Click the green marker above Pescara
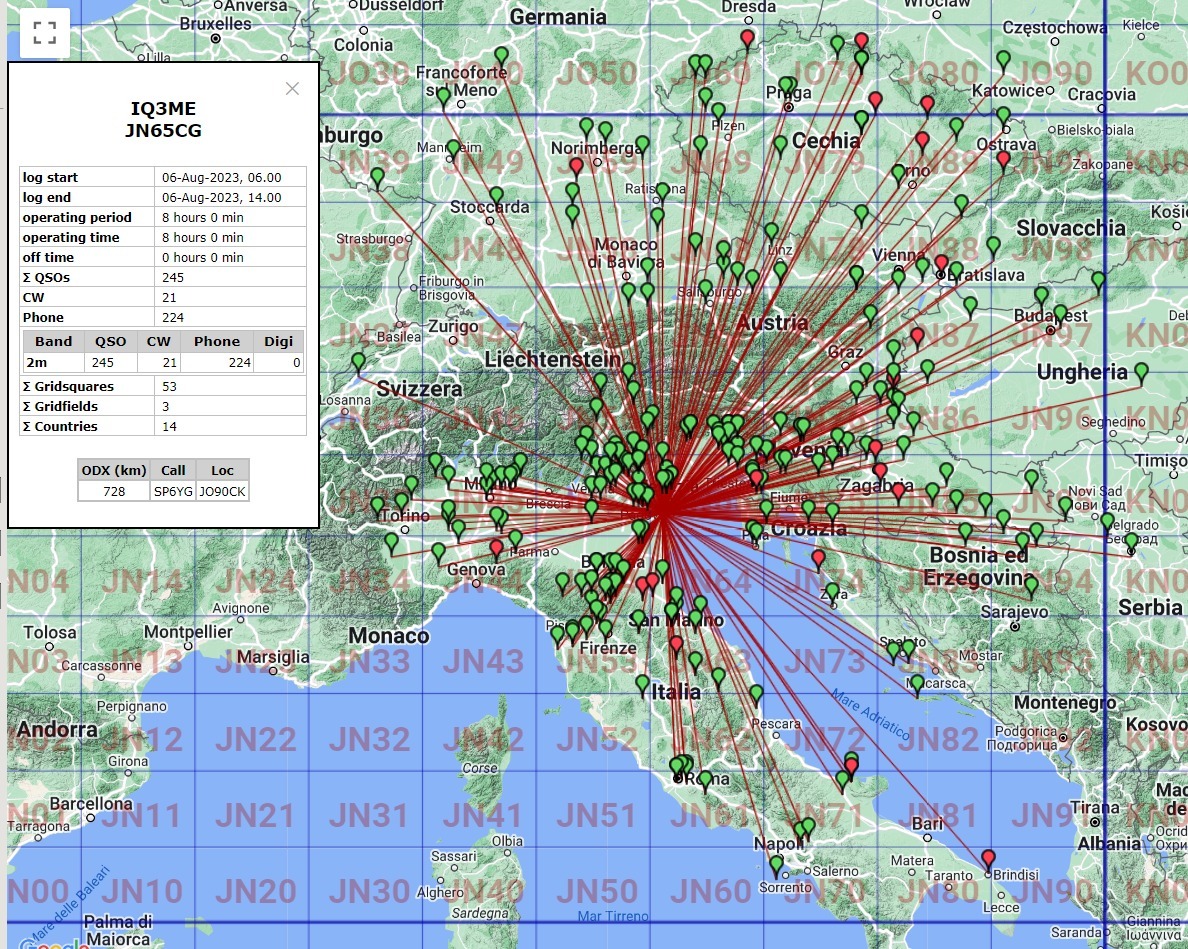1188x949 pixels. pyautogui.click(x=756, y=696)
